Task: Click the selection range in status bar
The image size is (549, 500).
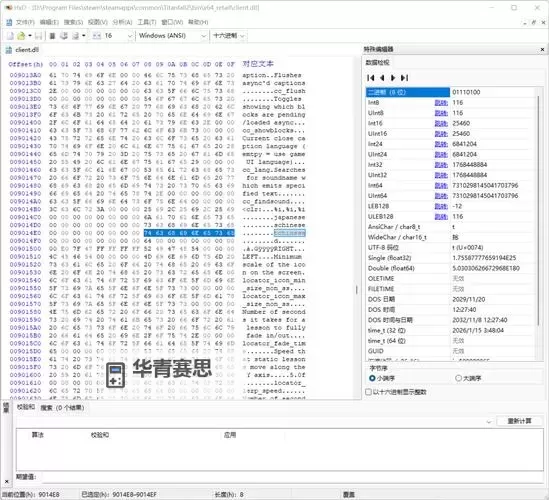Action: coord(119,494)
